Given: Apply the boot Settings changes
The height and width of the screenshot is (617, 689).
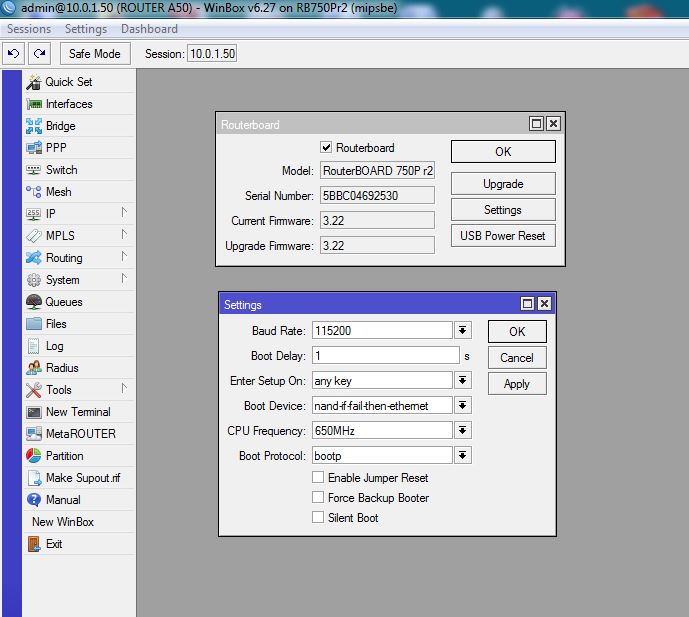Looking at the screenshot, I should point(517,384).
